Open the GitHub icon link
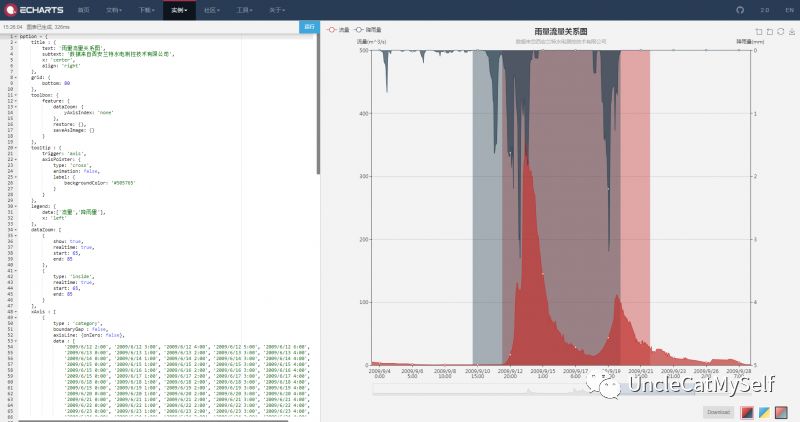This screenshot has height=422, width=800. tap(740, 10)
